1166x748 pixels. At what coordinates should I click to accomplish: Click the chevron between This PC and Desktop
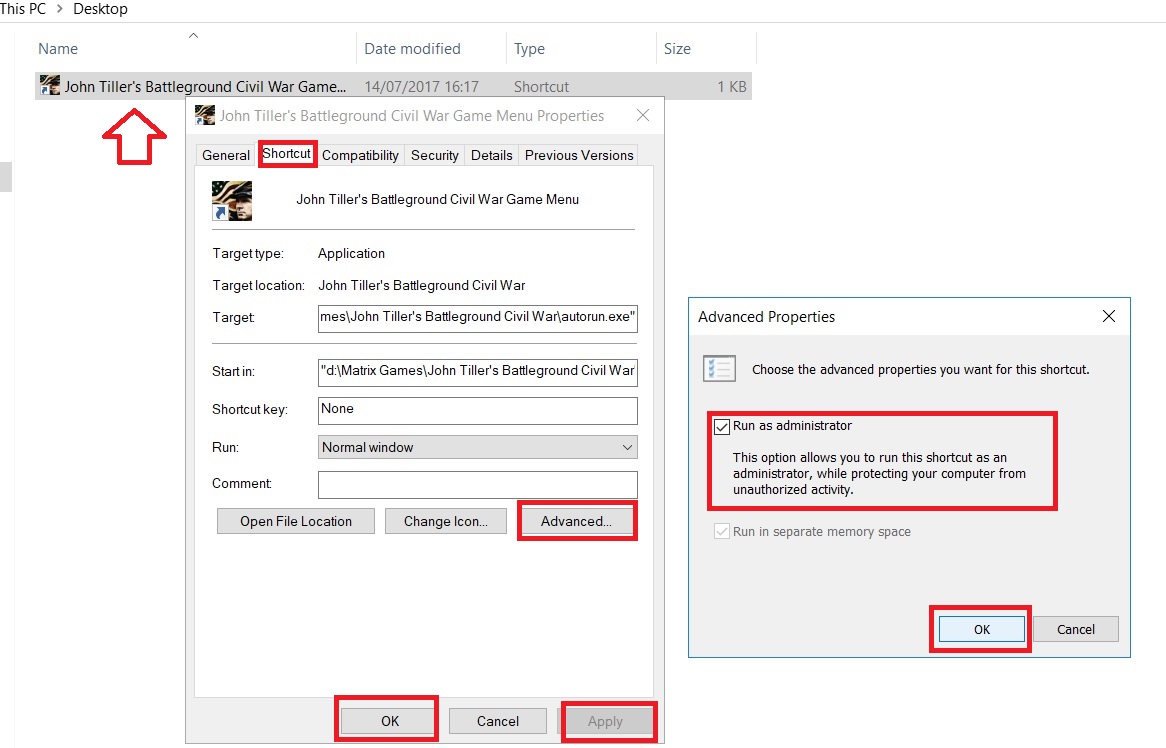(x=59, y=9)
